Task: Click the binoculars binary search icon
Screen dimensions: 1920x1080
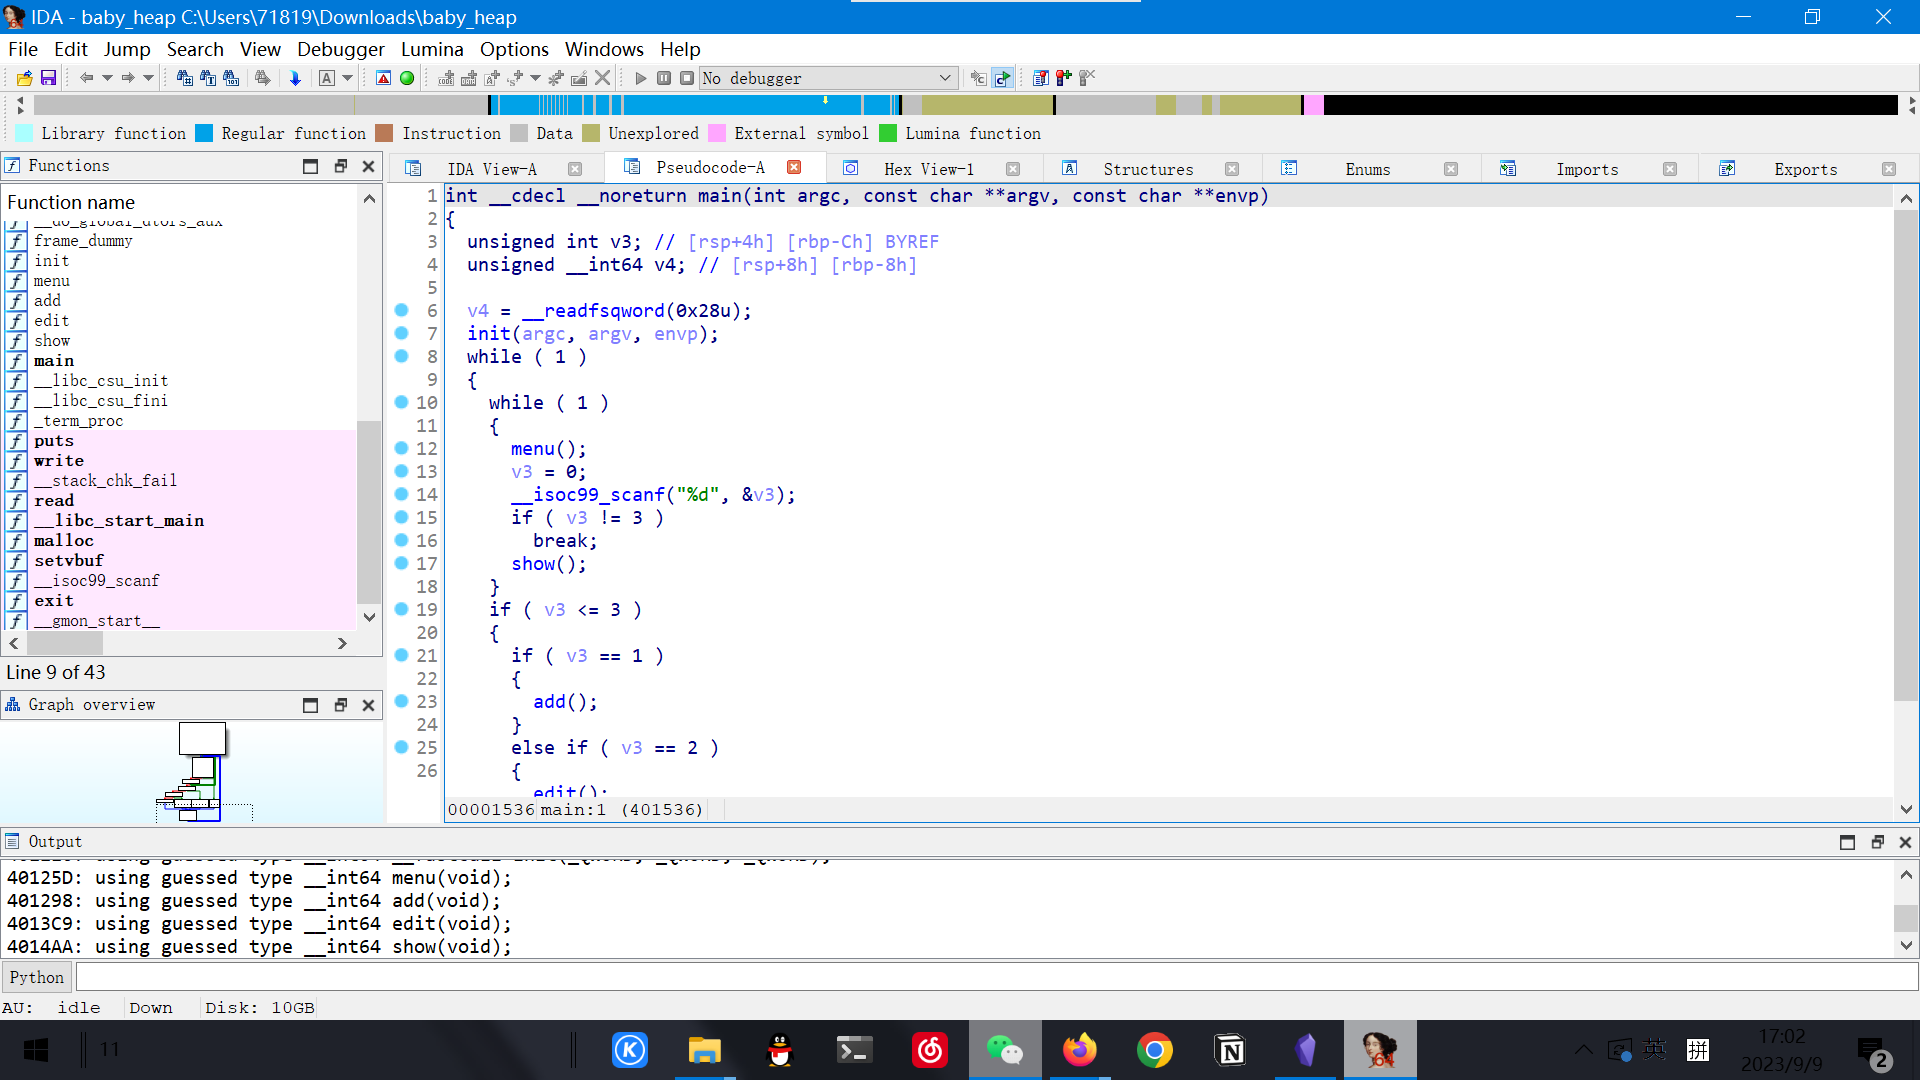Action: 231,78
